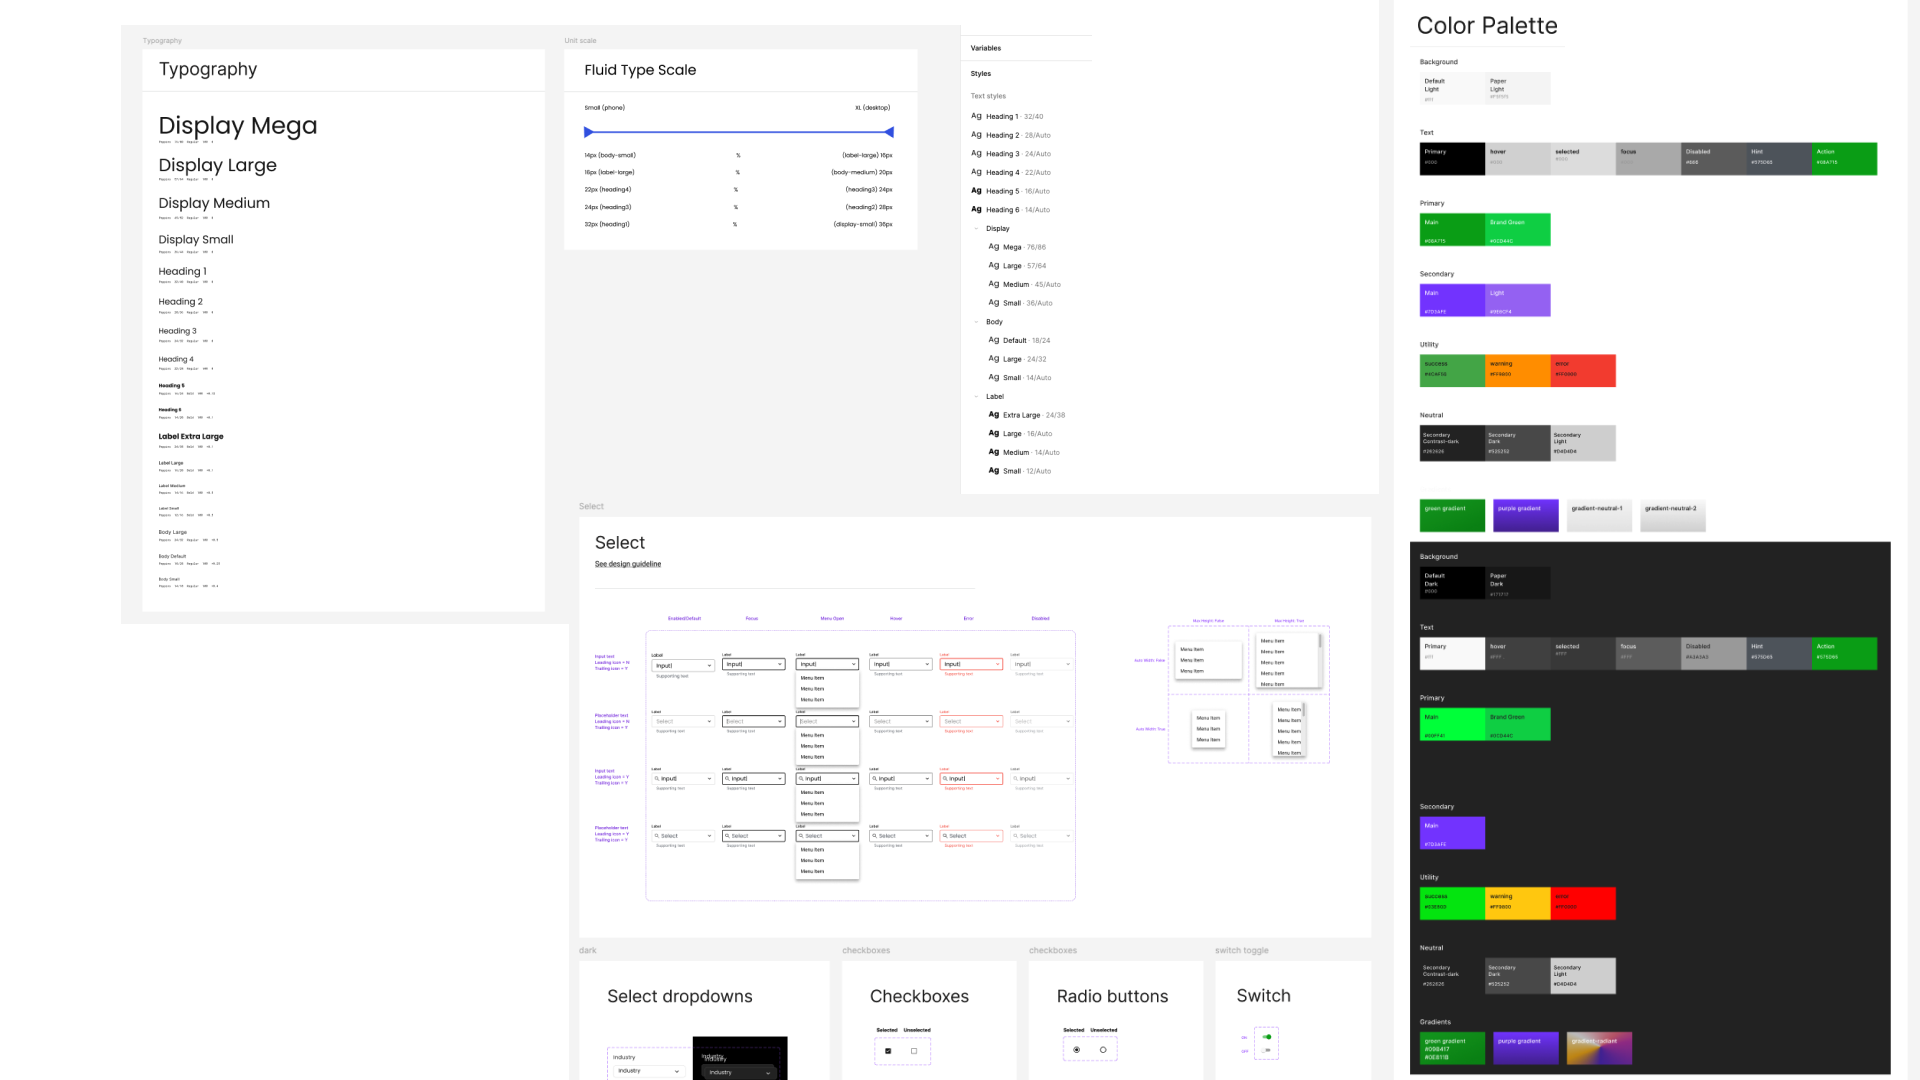Click the Ag icon for Heading 3 style
This screenshot has height=1080, width=1920.
pyautogui.click(x=976, y=153)
